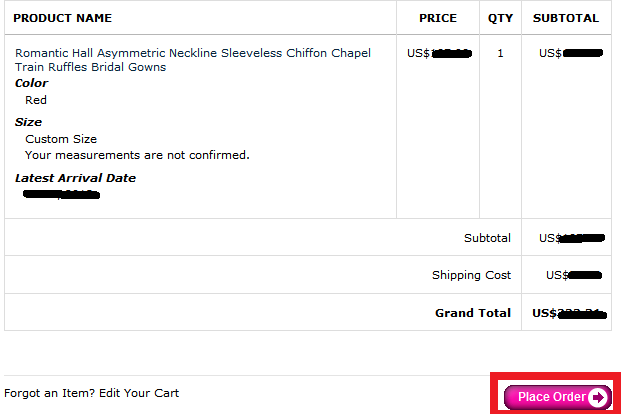The width and height of the screenshot is (621, 414).
Task: Click the Color label
Action: pyautogui.click(x=31, y=83)
